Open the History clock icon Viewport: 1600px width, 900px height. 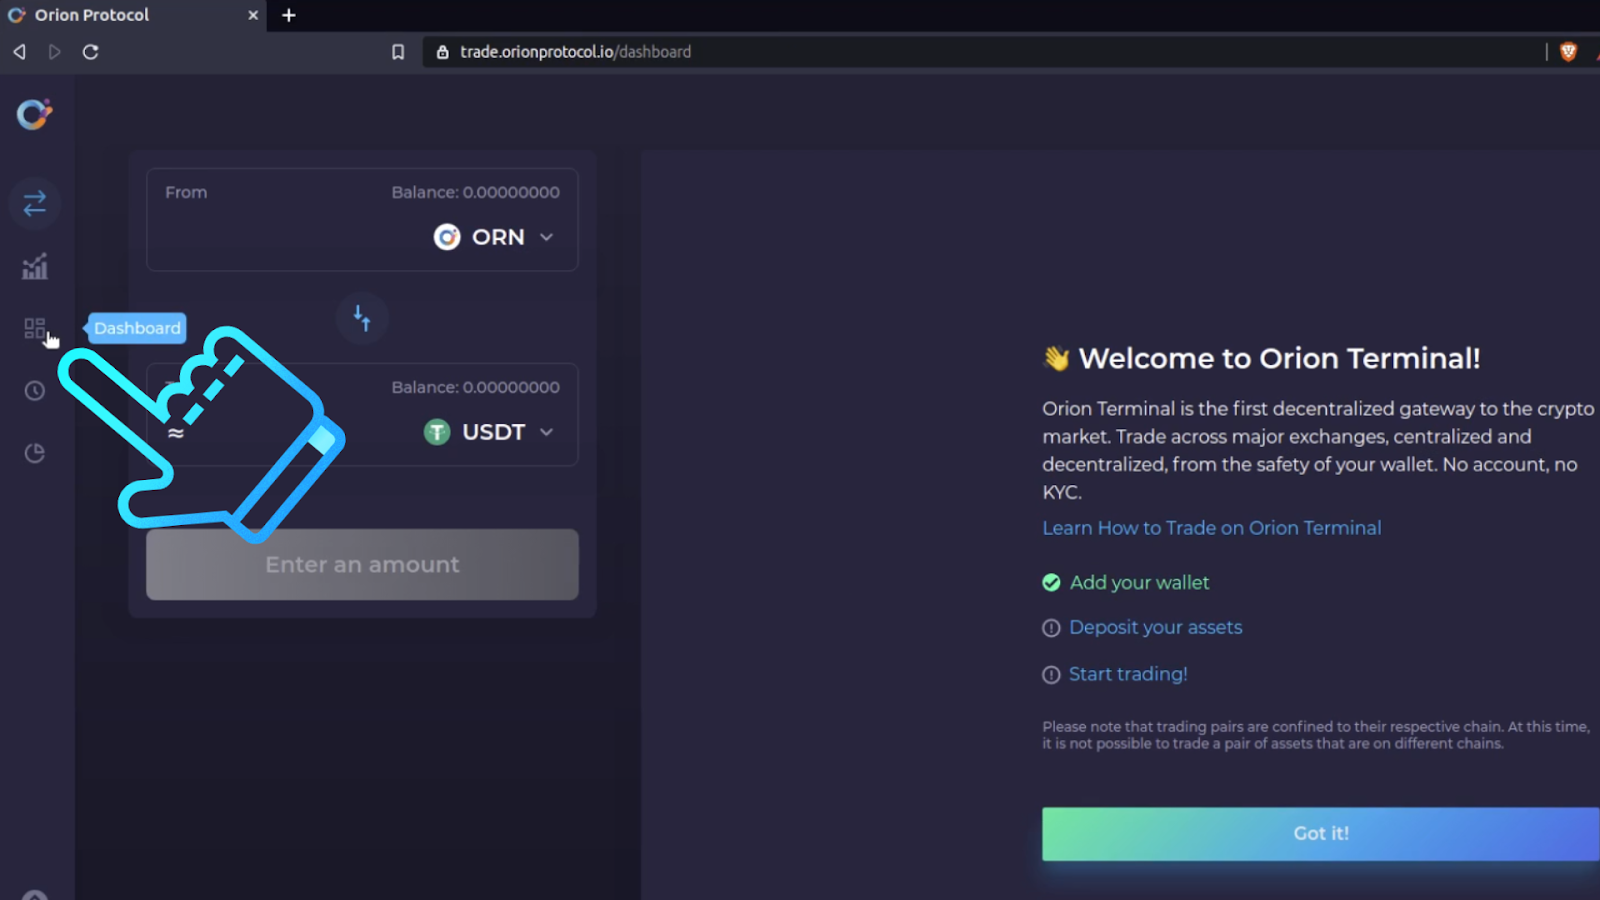35,391
